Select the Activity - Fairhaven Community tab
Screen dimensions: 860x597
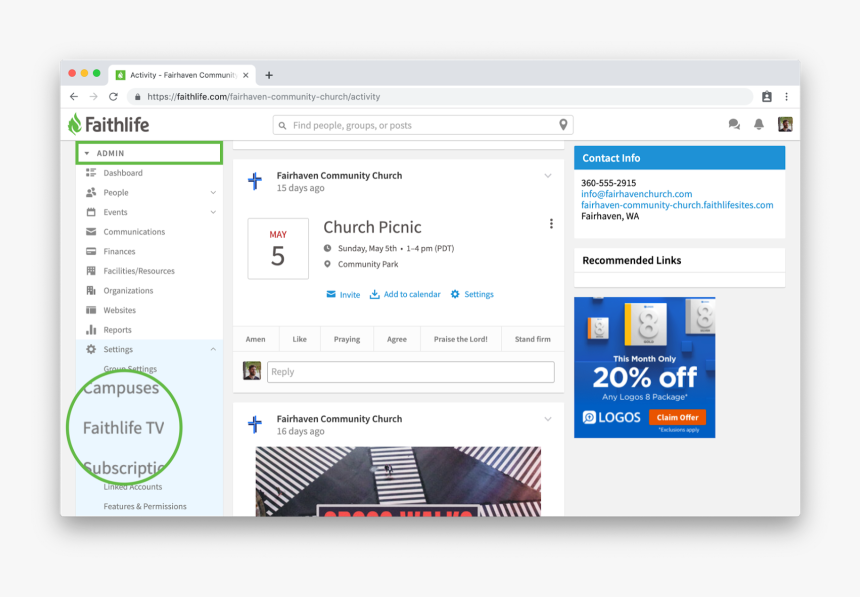(x=183, y=75)
